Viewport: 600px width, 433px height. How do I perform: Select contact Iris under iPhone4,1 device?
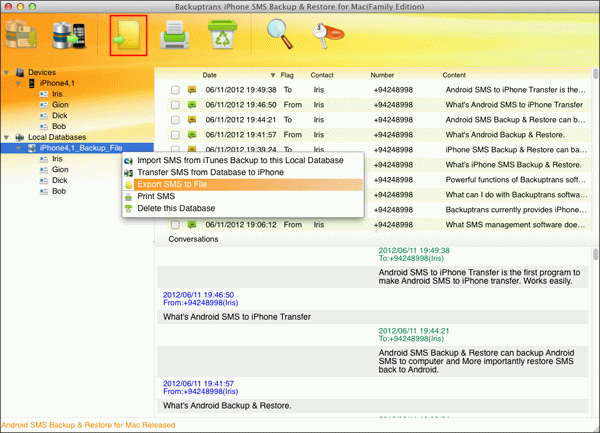(57, 94)
